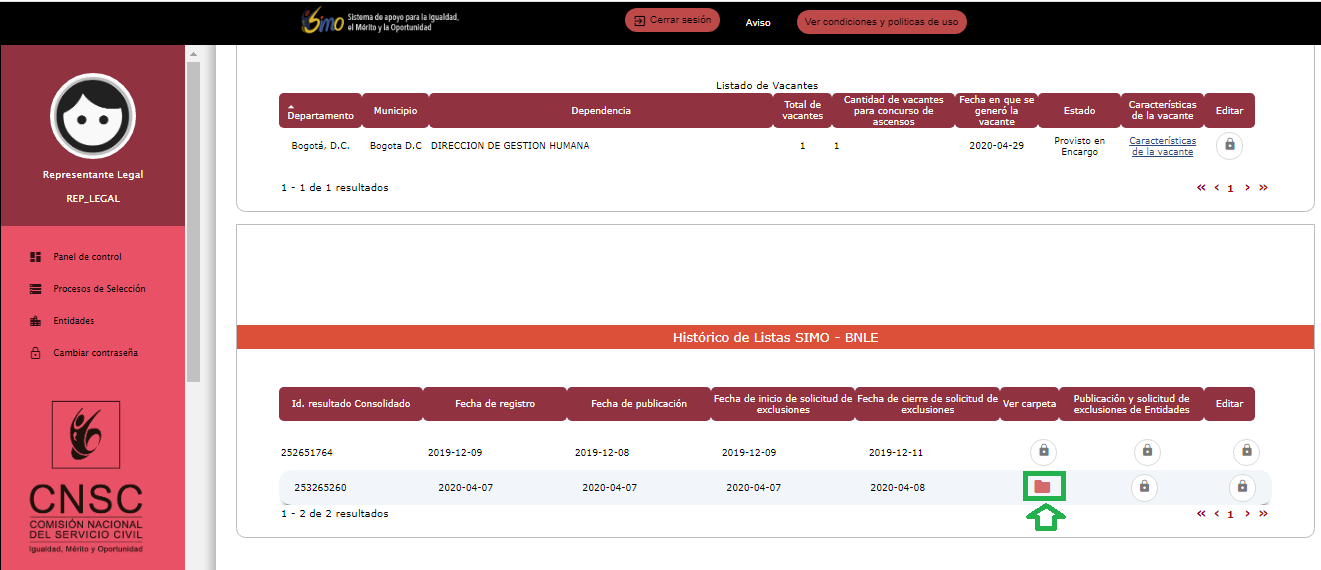Select Cambiar contraseña option

[x=95, y=353]
